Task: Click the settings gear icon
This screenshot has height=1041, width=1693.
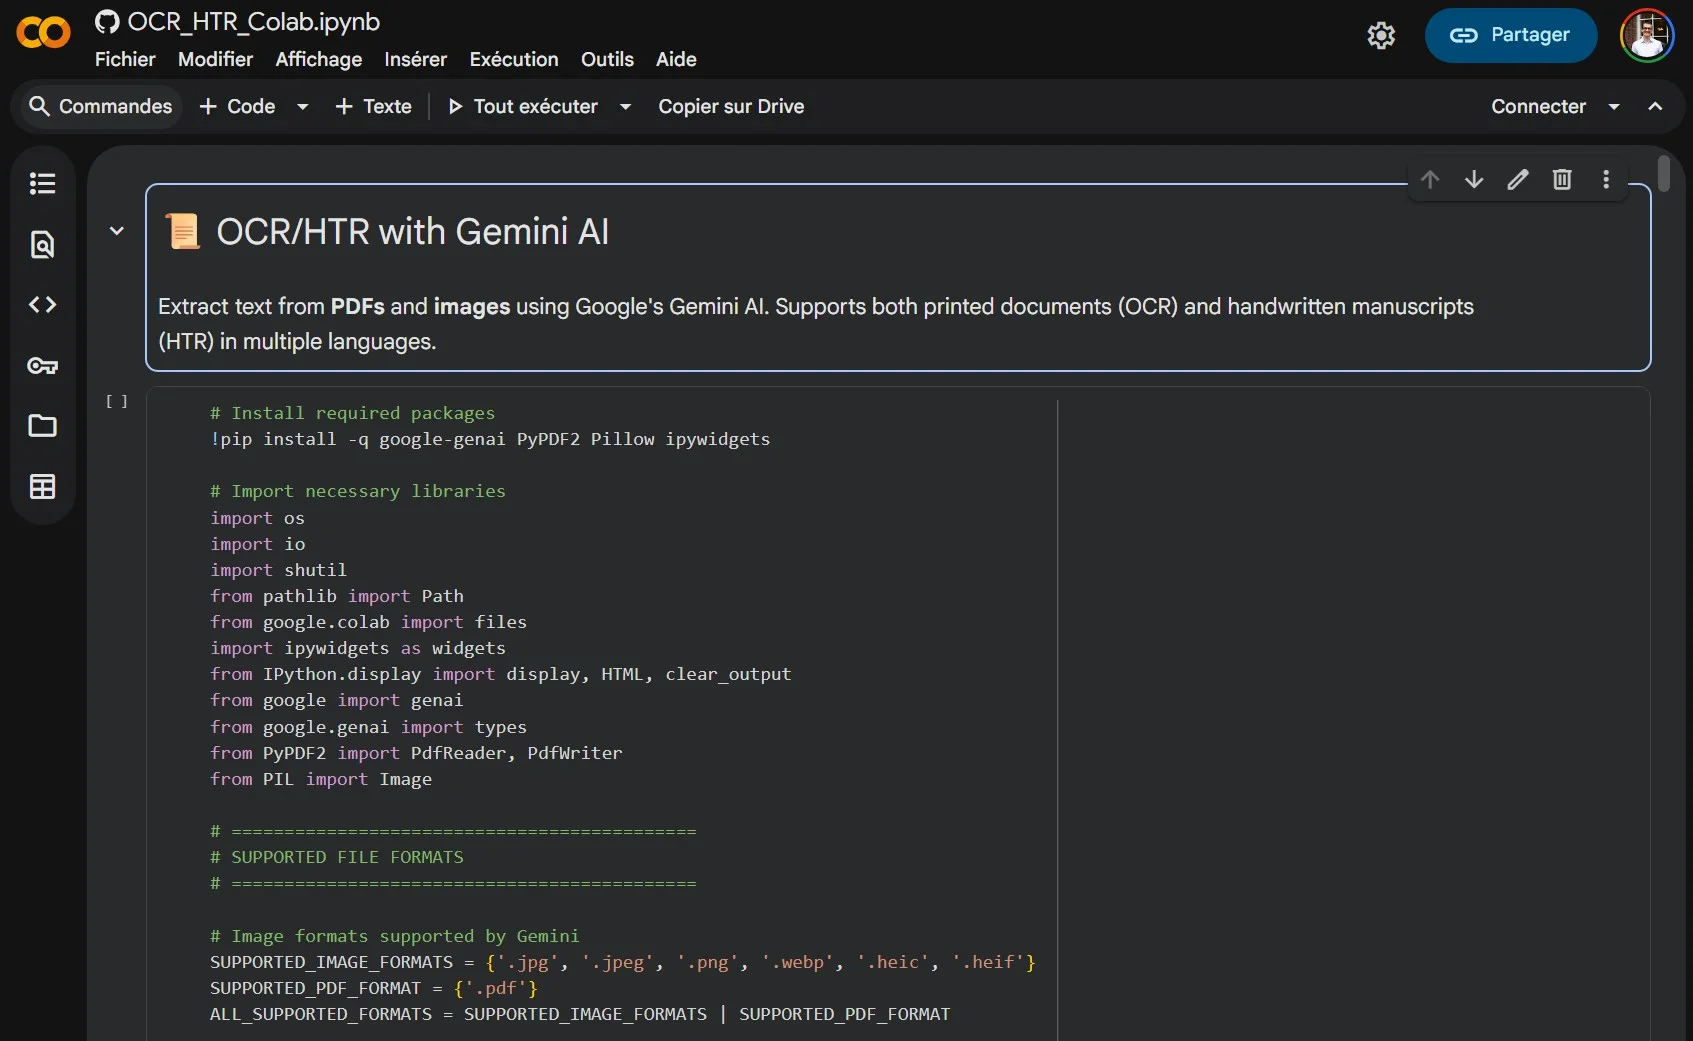Action: coord(1381,36)
